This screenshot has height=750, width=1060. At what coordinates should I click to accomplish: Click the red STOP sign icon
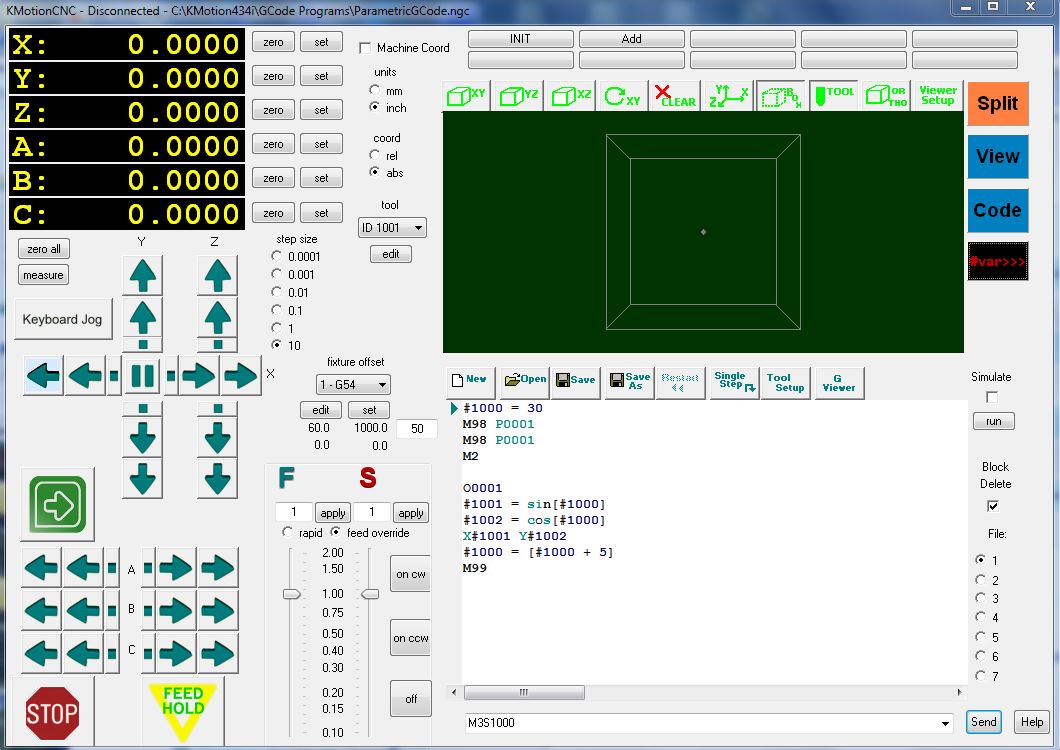pyautogui.click(x=52, y=712)
